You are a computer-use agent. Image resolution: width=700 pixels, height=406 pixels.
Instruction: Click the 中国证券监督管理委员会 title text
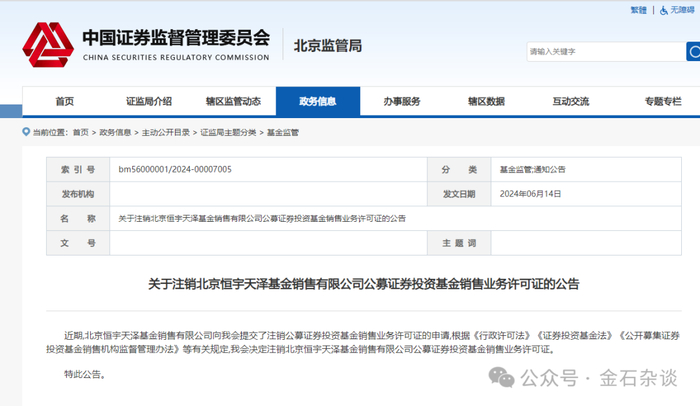[176, 38]
